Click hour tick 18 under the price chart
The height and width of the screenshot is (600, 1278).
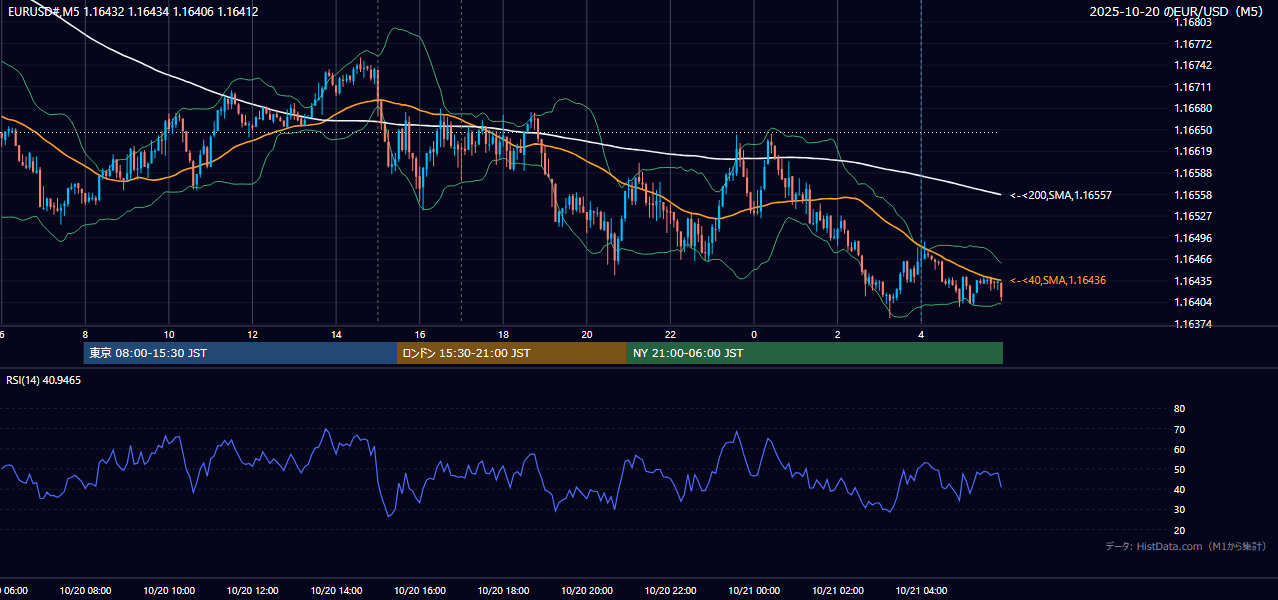[503, 335]
